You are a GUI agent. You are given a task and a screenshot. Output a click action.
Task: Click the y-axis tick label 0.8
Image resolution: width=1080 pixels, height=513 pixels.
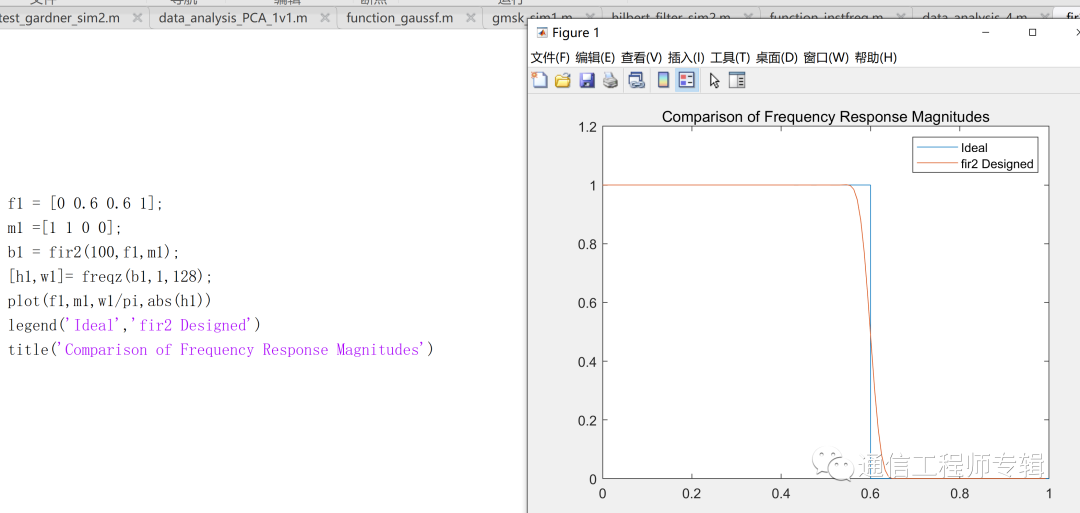pos(586,244)
